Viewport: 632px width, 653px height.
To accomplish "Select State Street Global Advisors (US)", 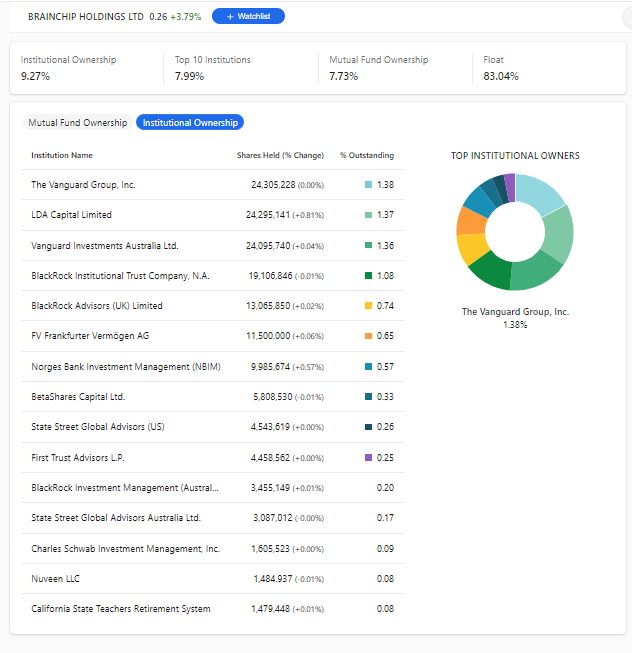I will point(98,427).
